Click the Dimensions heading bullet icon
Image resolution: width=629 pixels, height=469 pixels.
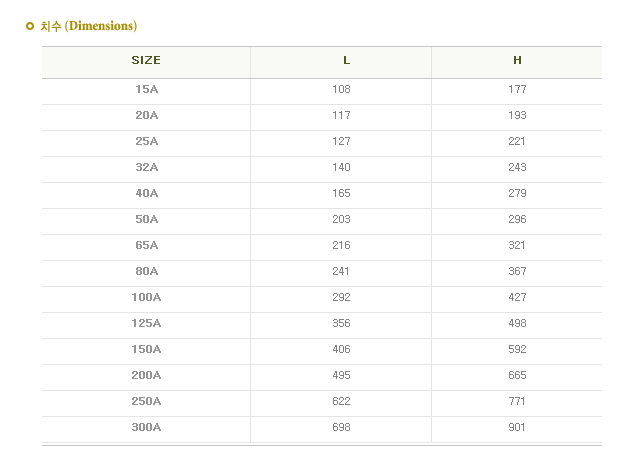coord(30,26)
